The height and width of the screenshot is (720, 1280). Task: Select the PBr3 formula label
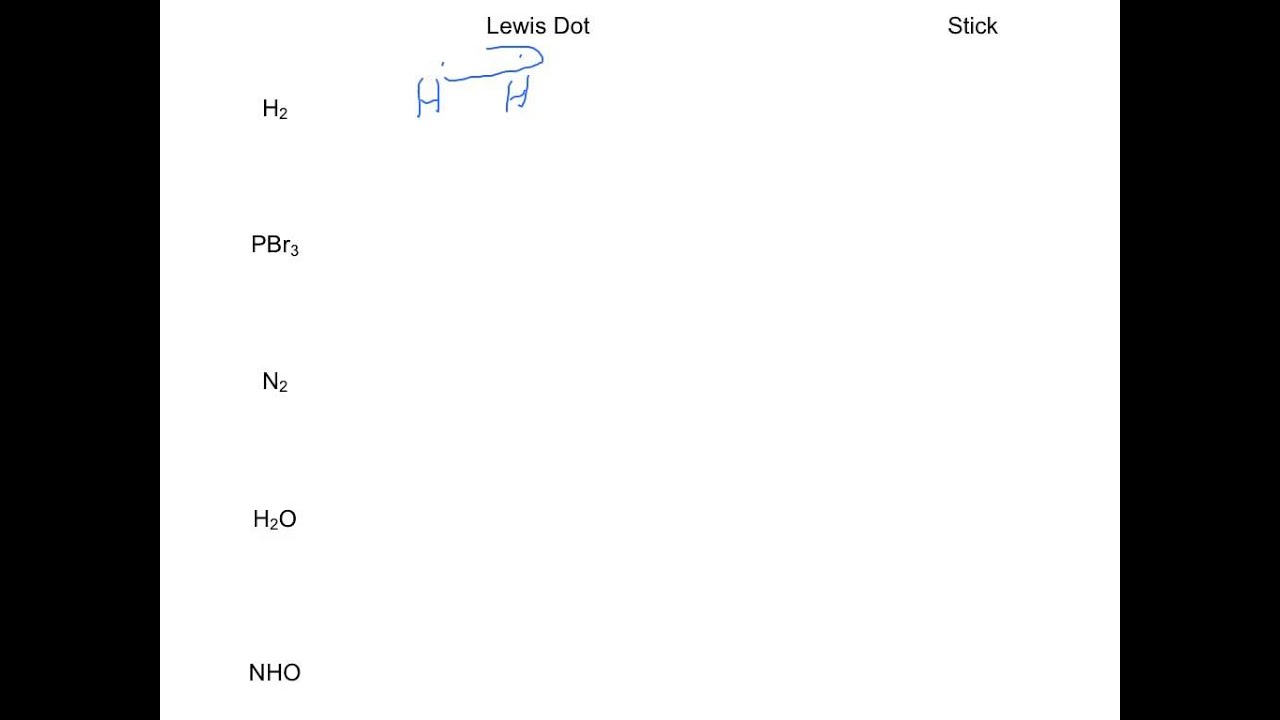[x=274, y=245]
